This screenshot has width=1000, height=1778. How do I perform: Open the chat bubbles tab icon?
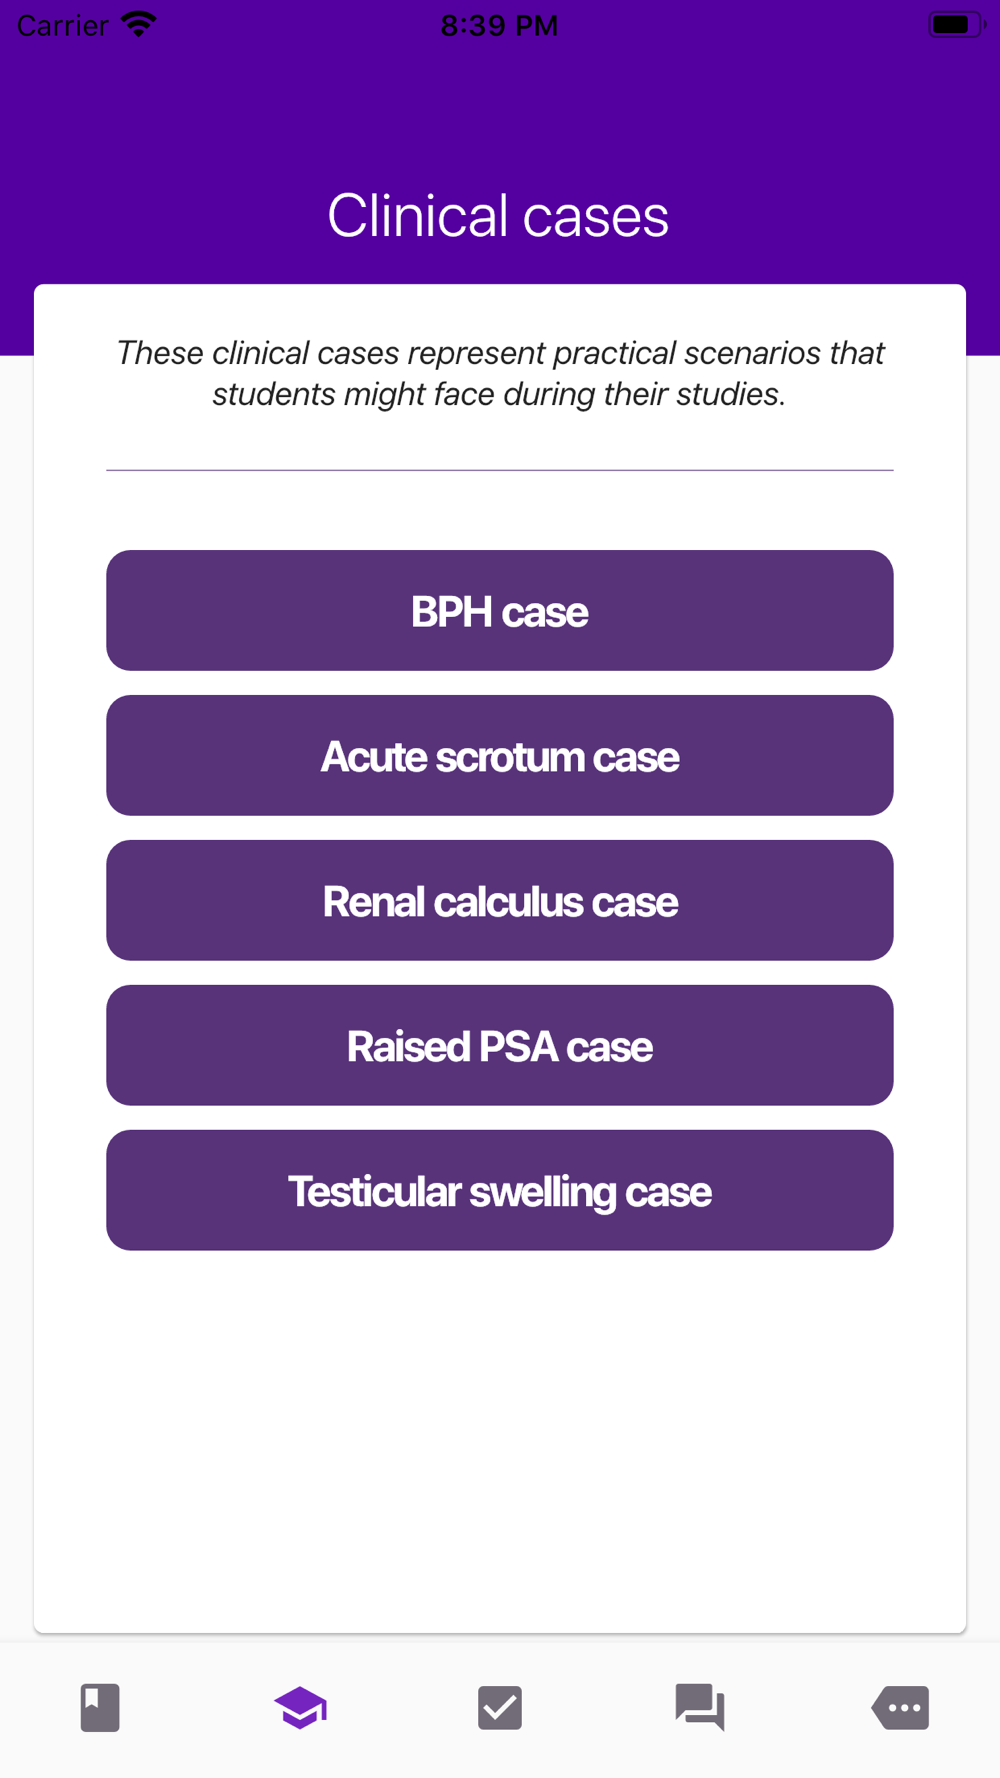(700, 1707)
